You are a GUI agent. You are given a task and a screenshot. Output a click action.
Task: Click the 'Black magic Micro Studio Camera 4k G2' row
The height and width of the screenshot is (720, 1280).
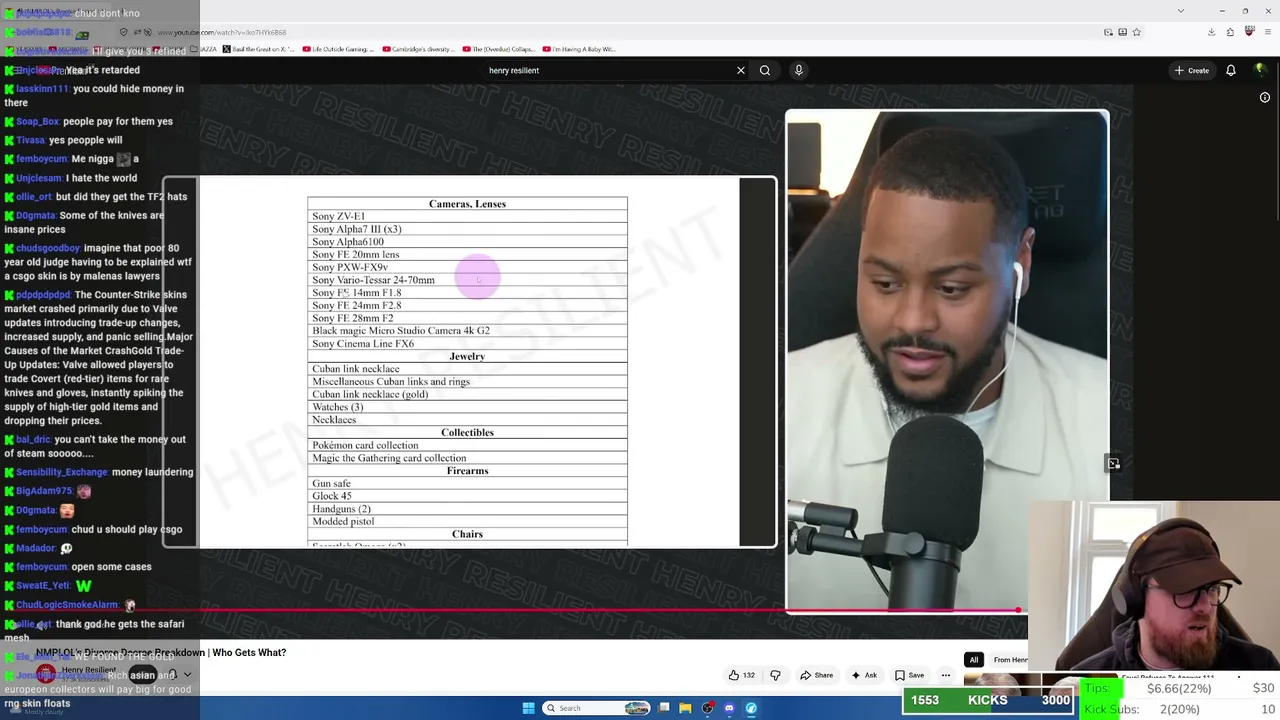(x=467, y=331)
